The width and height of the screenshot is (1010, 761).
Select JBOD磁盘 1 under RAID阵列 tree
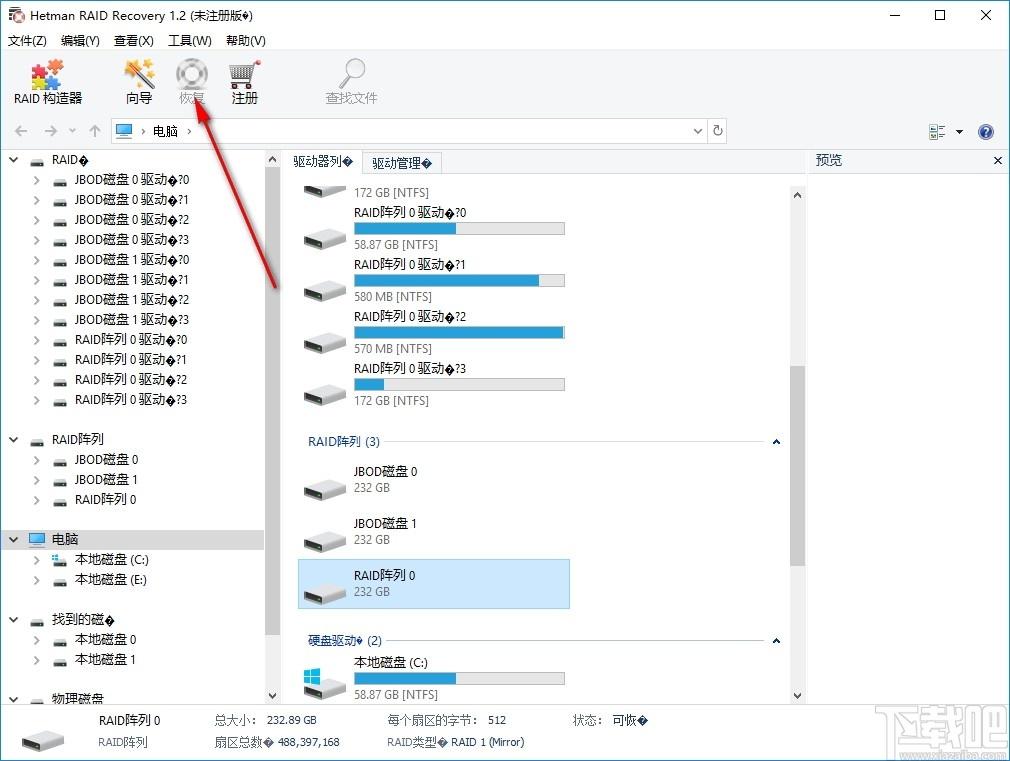click(106, 480)
